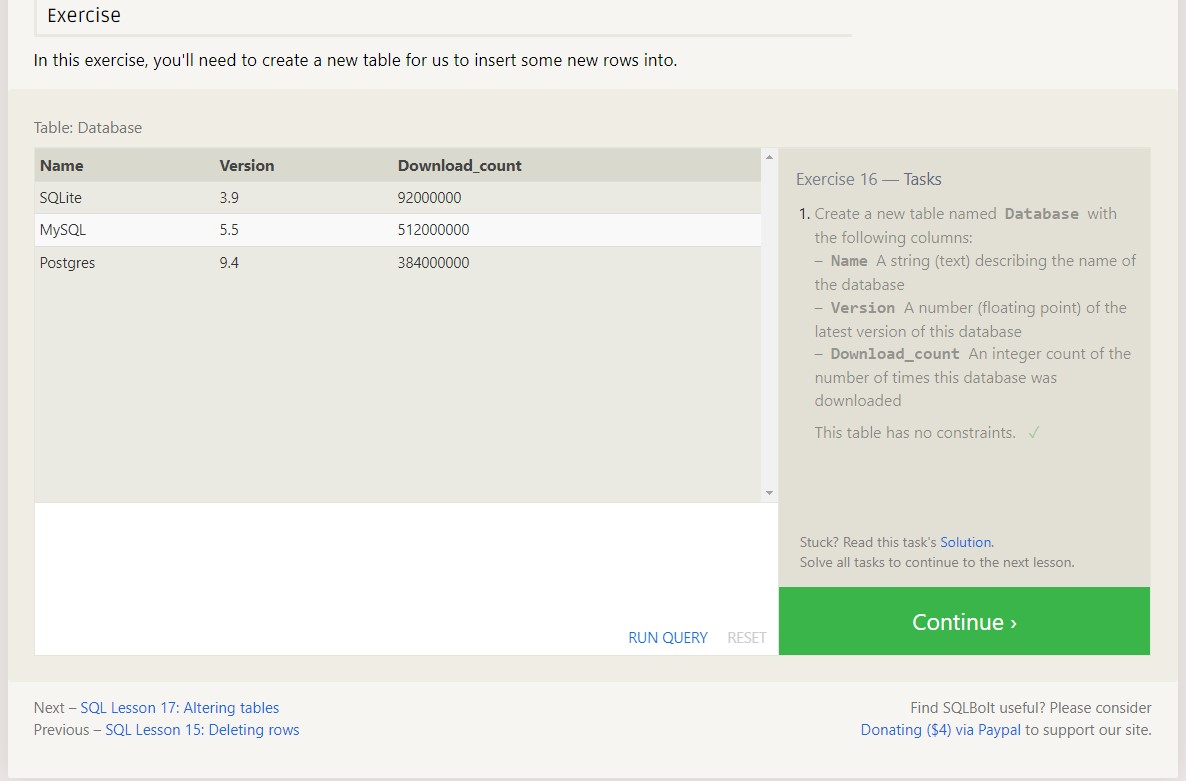The image size is (1186, 781).
Task: Click version value 9.4
Action: point(229,263)
